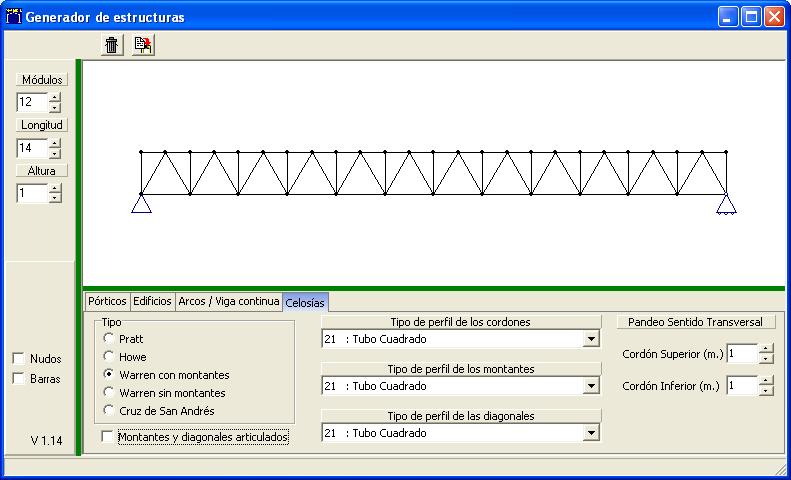Choose Cruz de San Andrés option
The width and height of the screenshot is (791, 480).
coord(108,411)
